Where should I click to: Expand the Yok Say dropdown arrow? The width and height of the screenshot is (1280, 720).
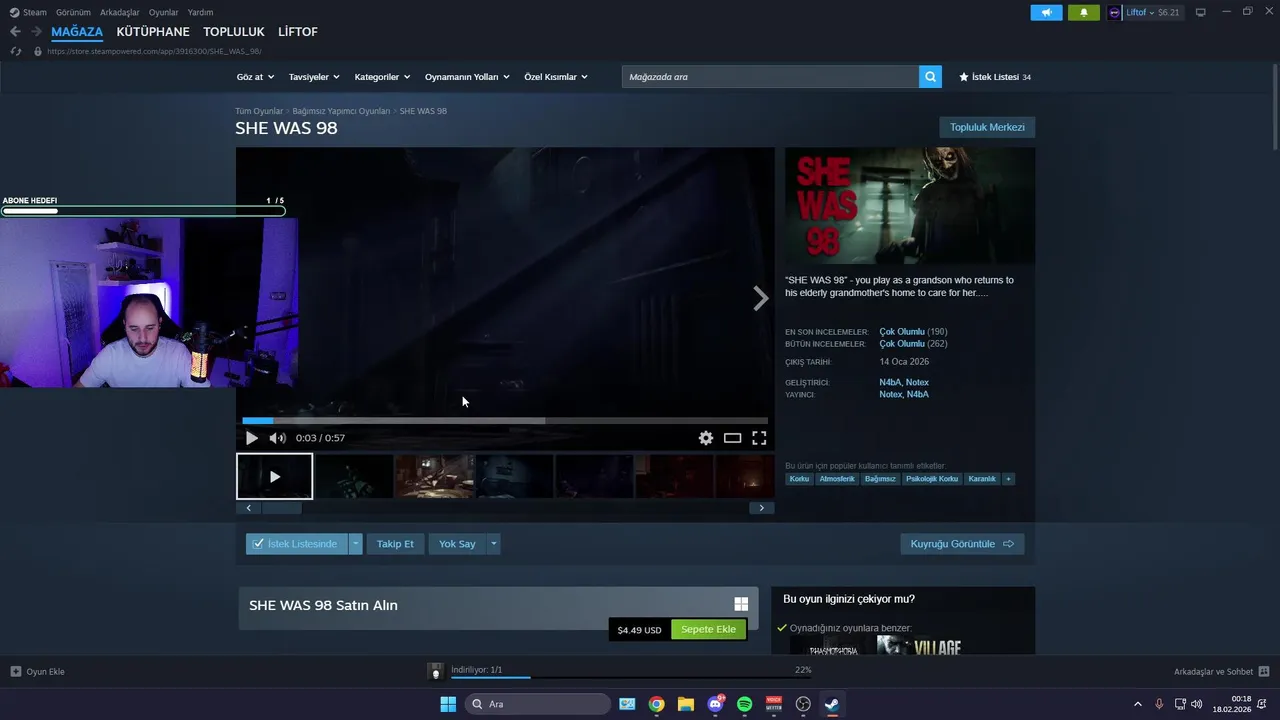tap(493, 544)
